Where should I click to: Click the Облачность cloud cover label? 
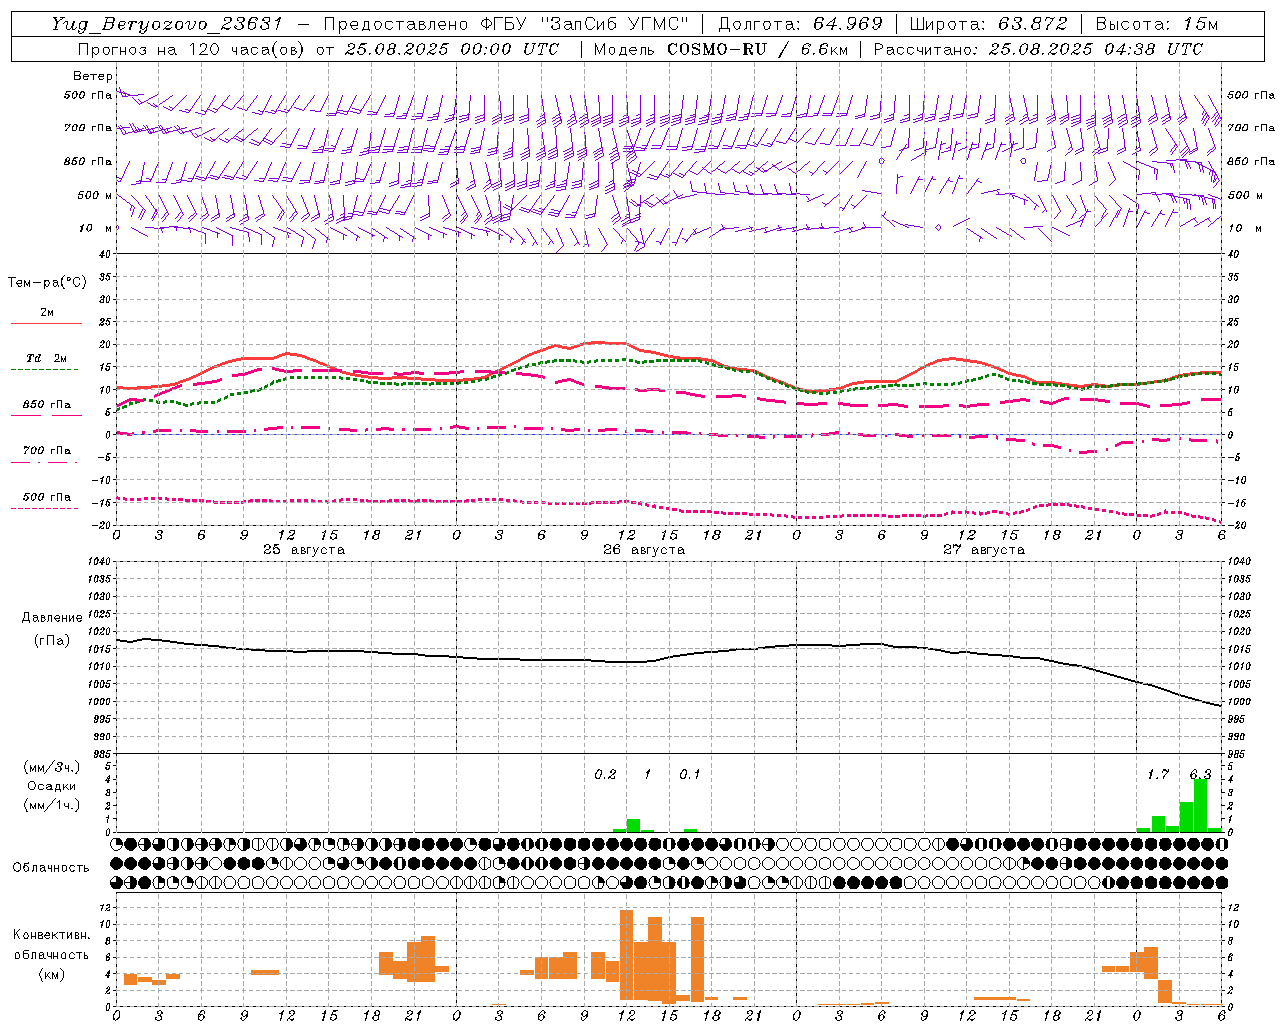pyautogui.click(x=51, y=868)
